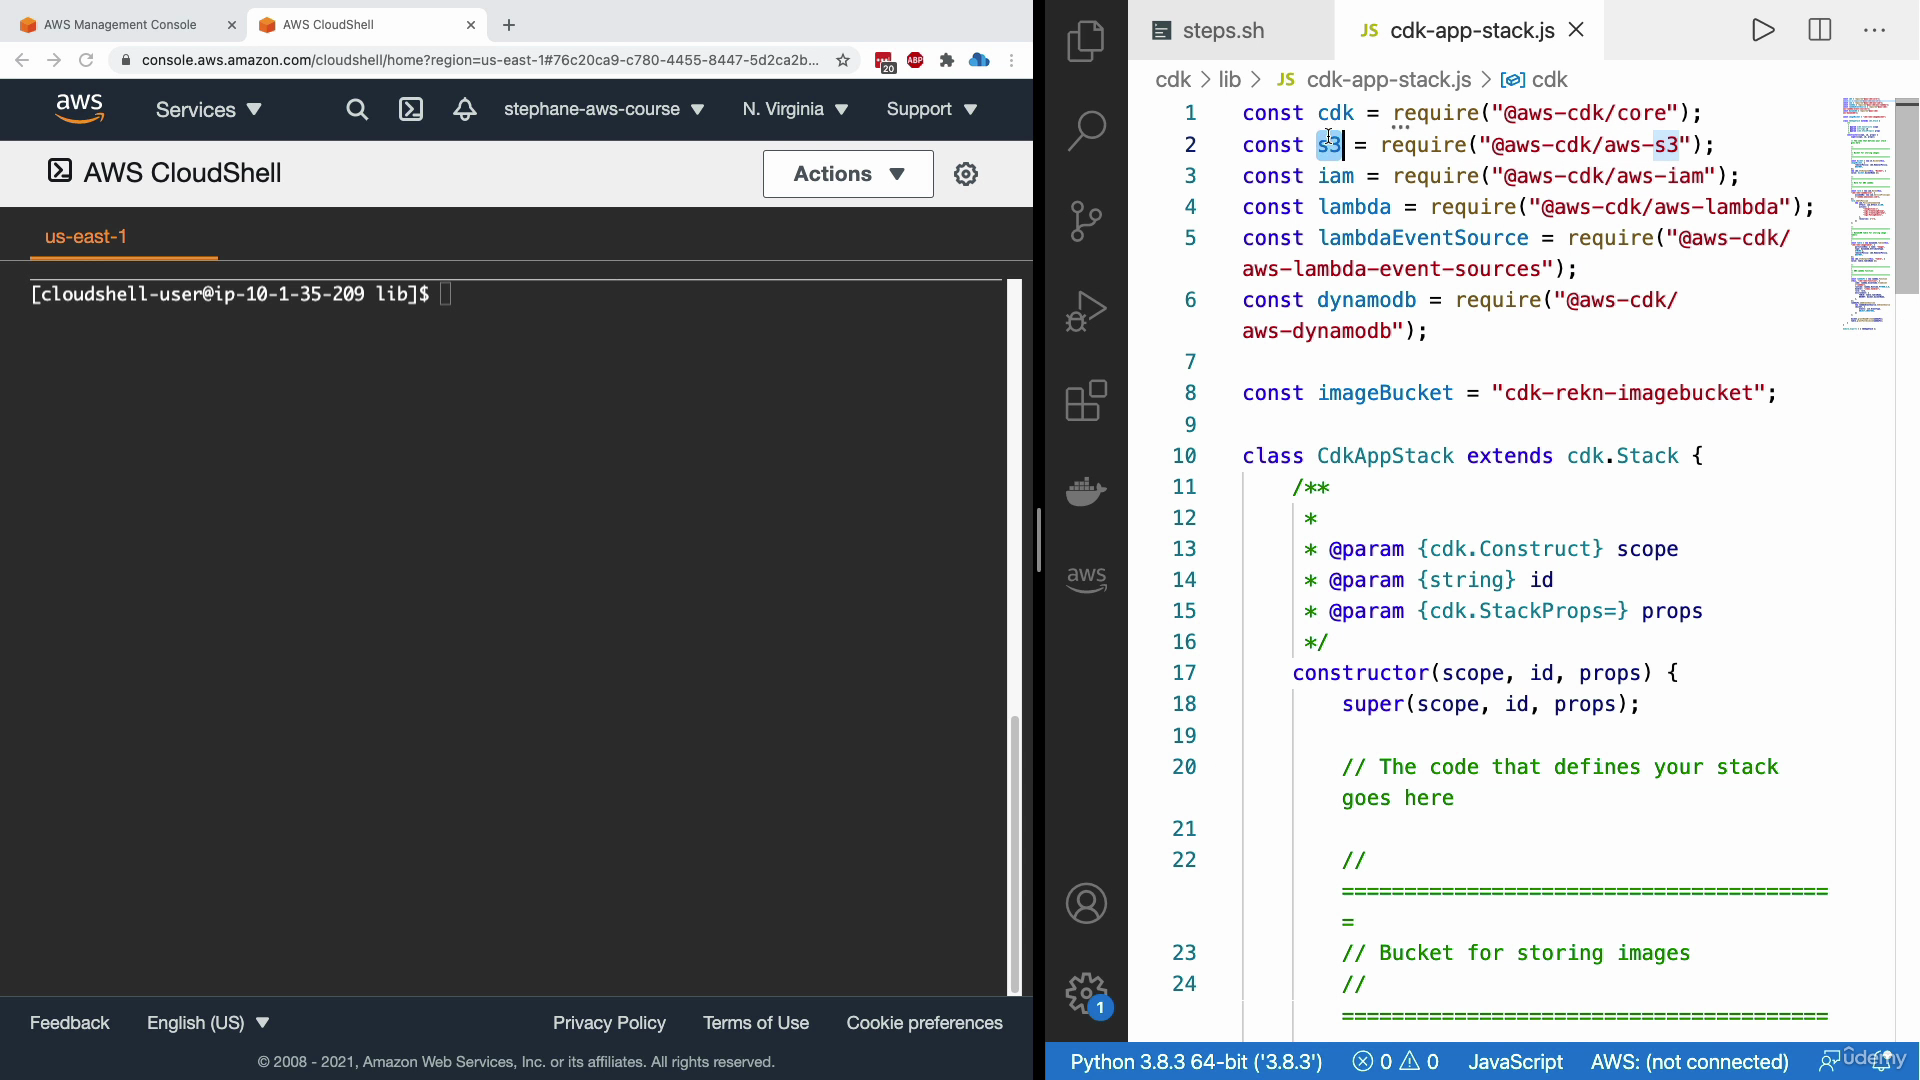Click line number 10 in gutter
The image size is (1920, 1080).
point(1184,456)
